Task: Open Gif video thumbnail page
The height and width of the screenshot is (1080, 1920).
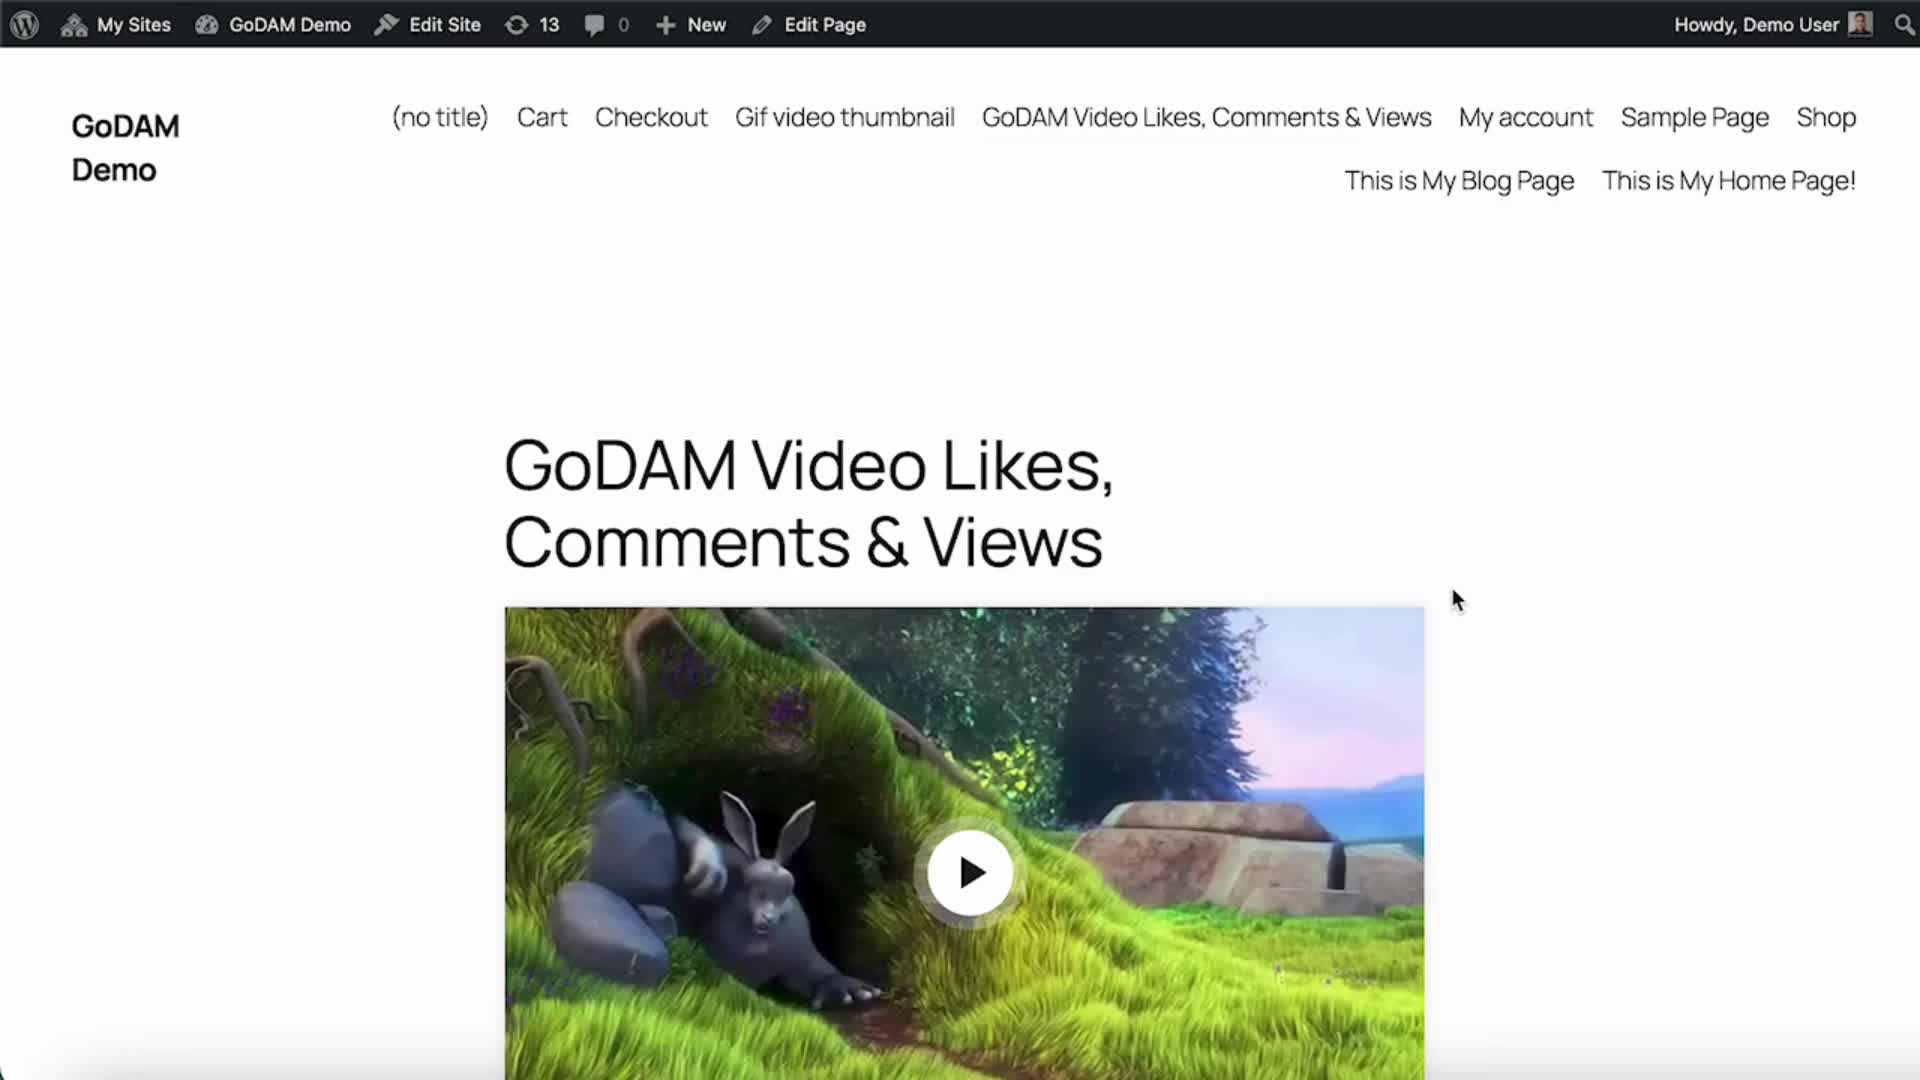Action: pos(844,117)
